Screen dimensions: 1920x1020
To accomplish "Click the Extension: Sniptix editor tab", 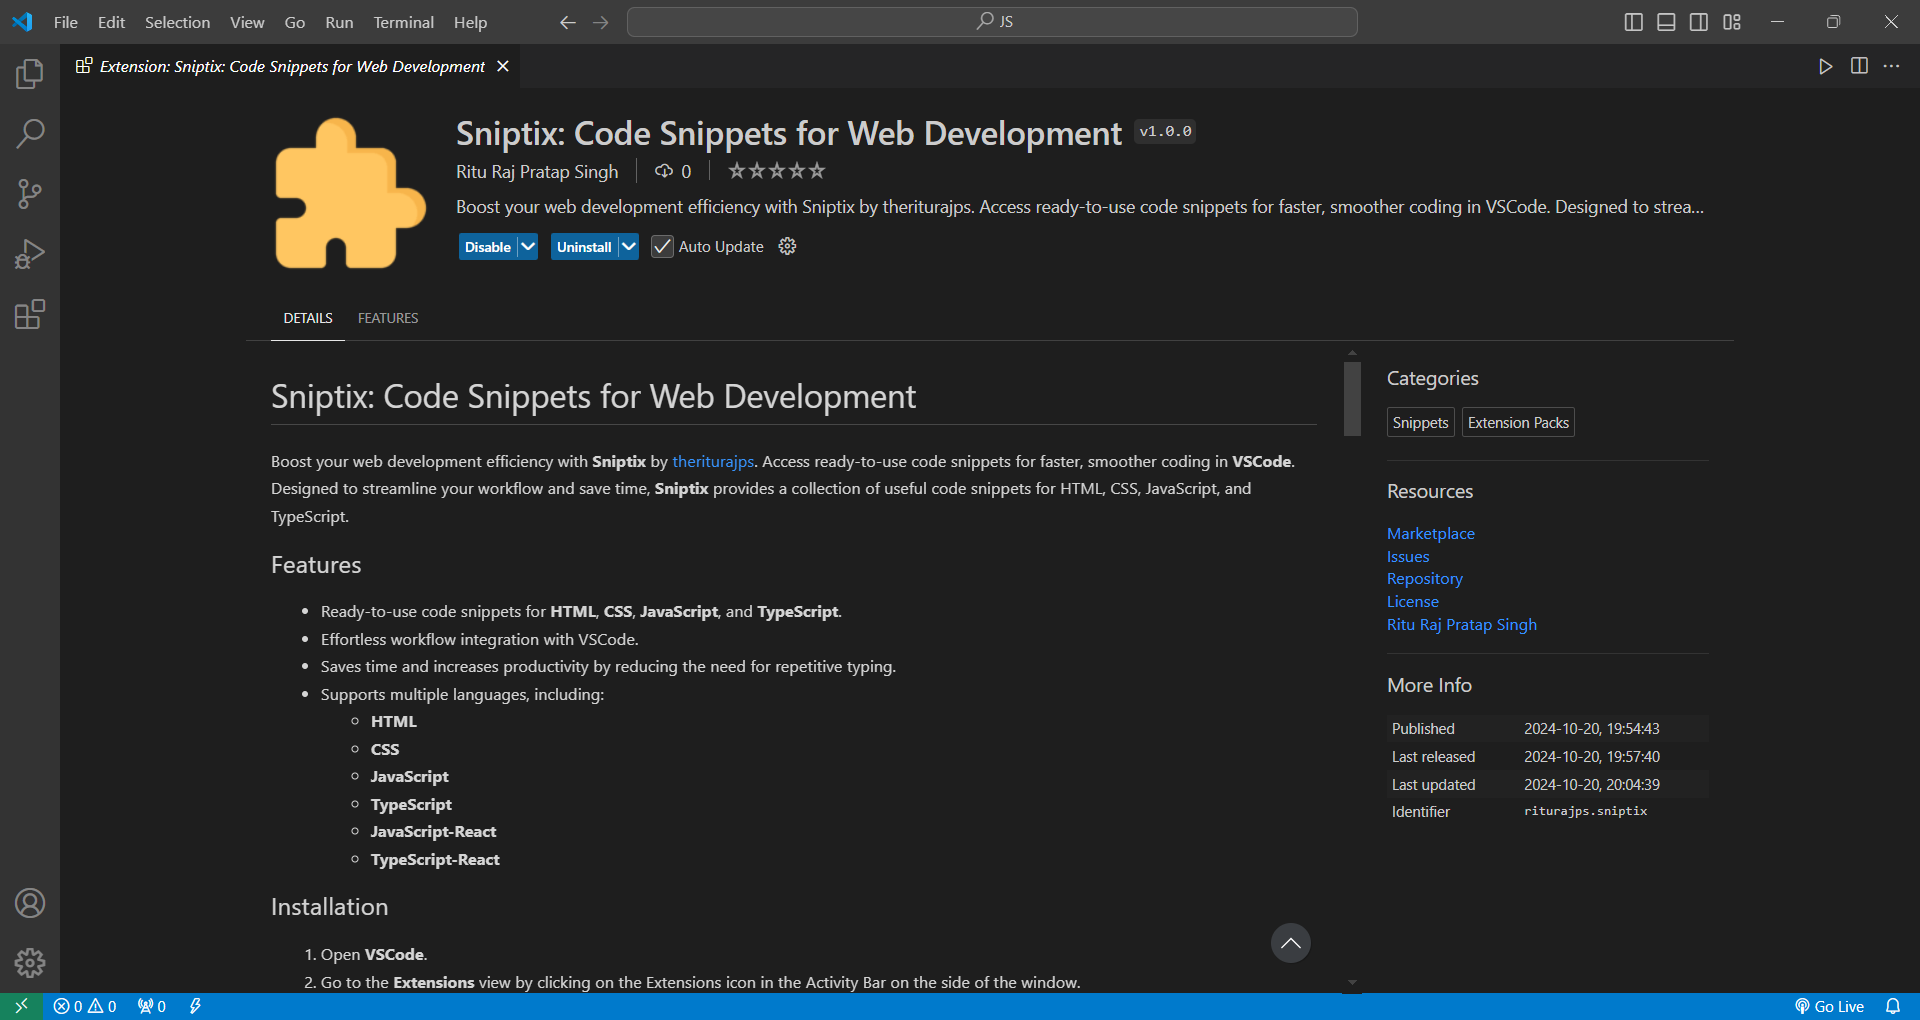I will pos(292,66).
